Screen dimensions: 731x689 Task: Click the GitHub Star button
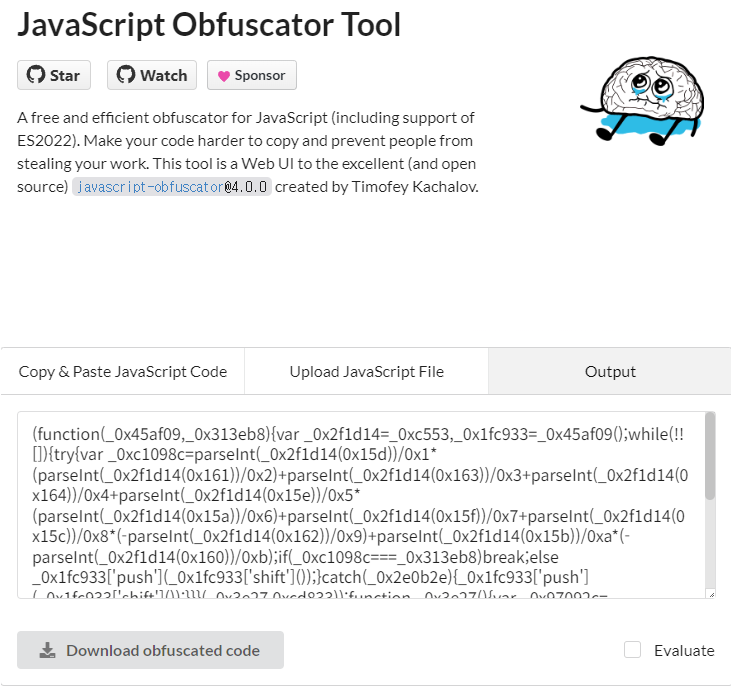(x=54, y=75)
